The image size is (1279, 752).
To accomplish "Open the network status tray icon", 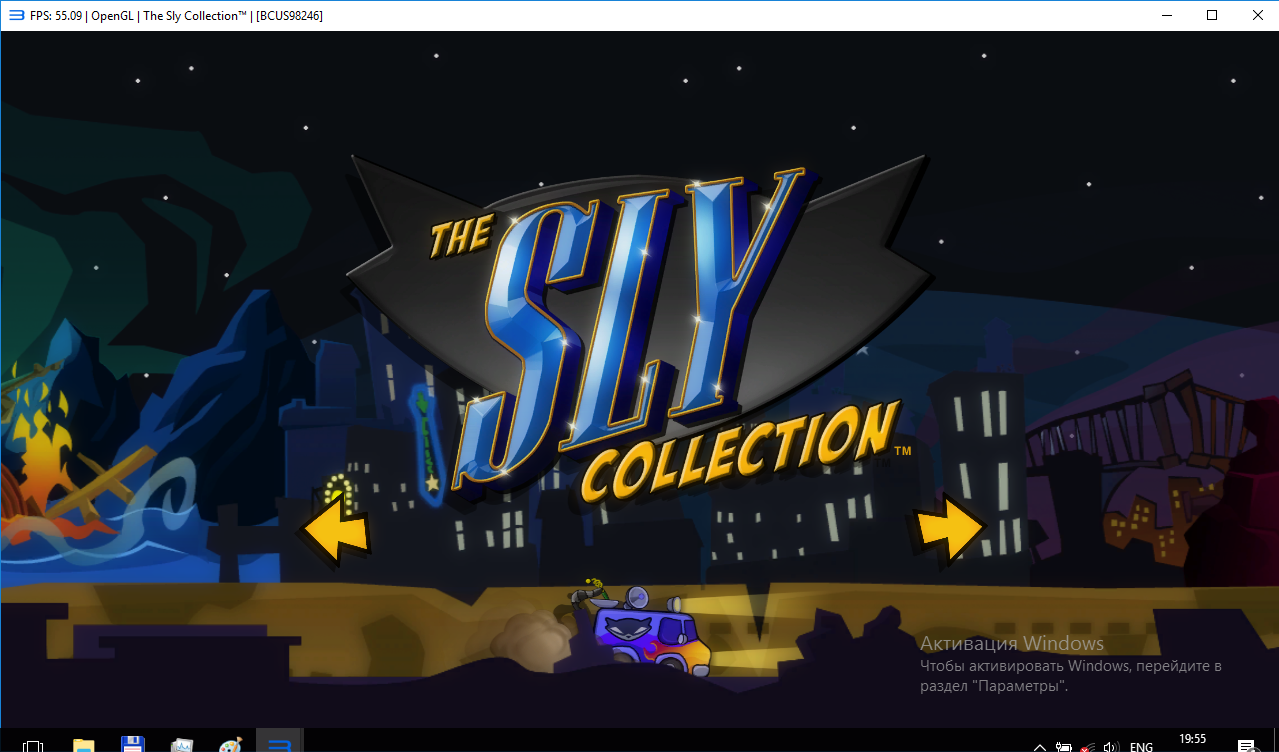I will pyautogui.click(x=1086, y=746).
